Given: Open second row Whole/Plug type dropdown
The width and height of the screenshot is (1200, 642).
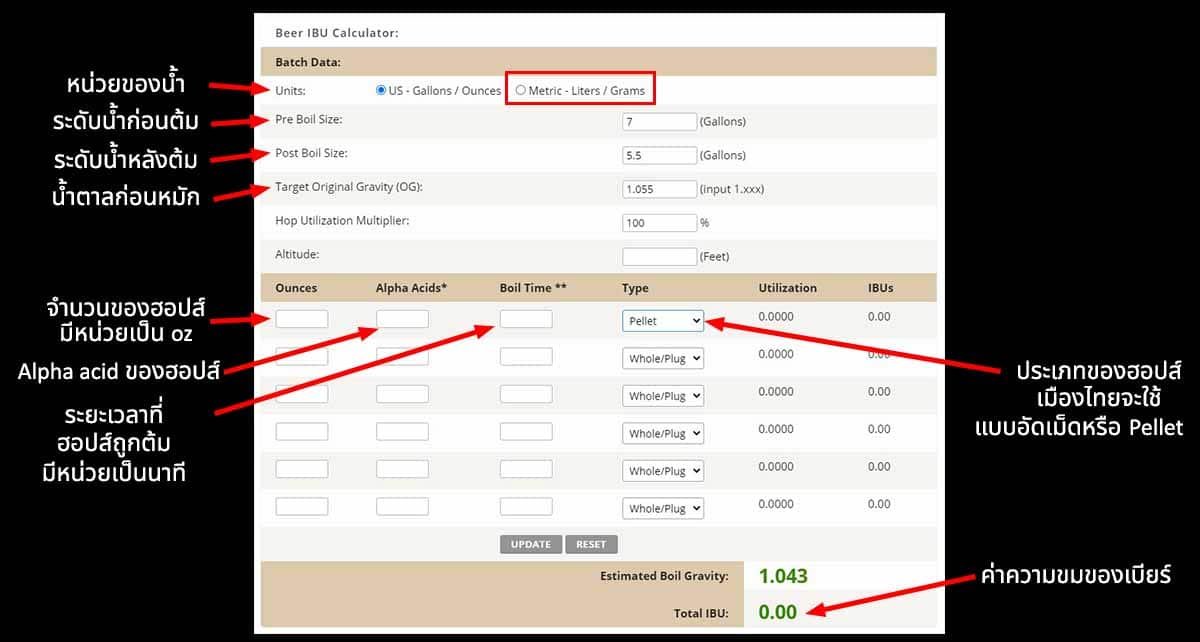Looking at the screenshot, I should pyautogui.click(x=662, y=358).
